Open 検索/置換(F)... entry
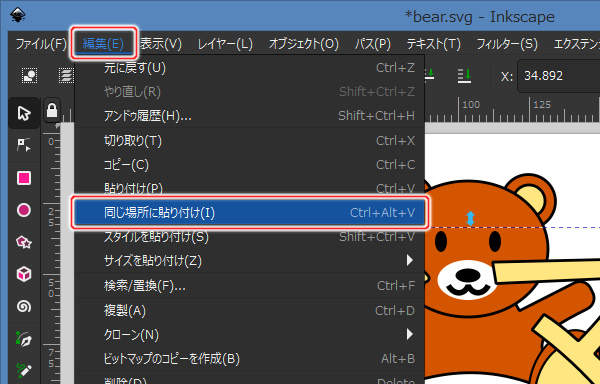Viewport: 600px width, 384px height. [249, 286]
